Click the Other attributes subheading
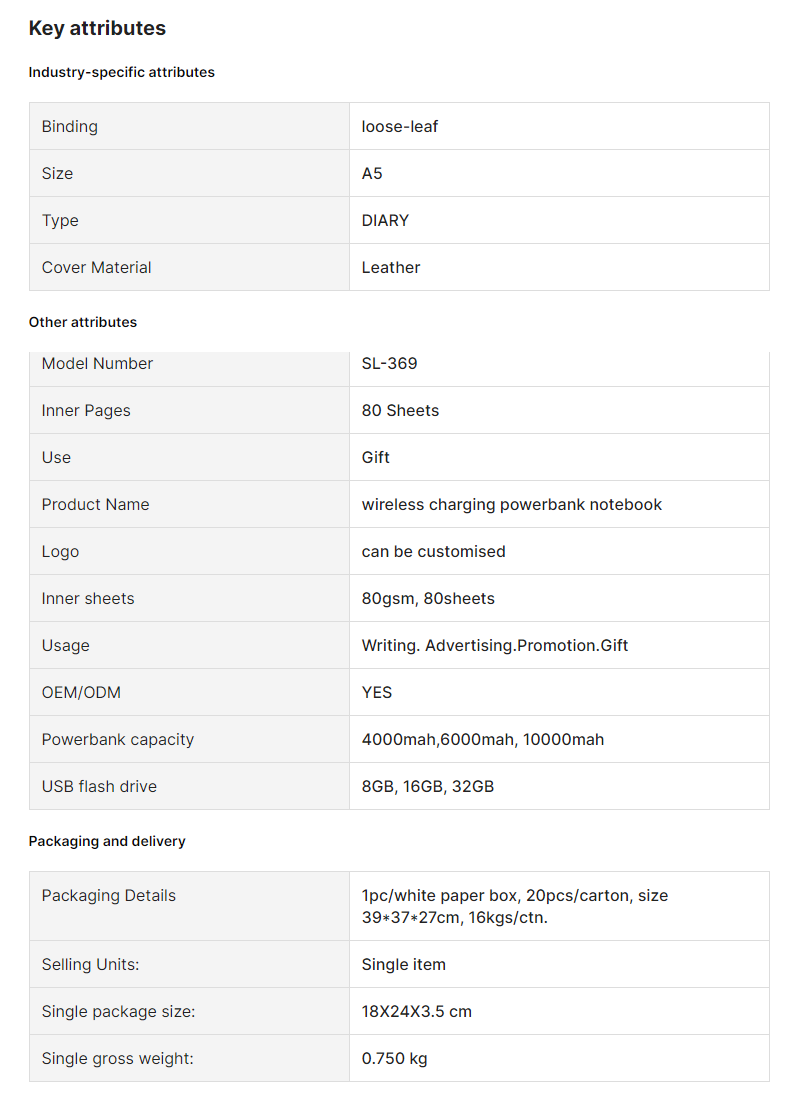Image resolution: width=791 pixels, height=1101 pixels. click(83, 322)
